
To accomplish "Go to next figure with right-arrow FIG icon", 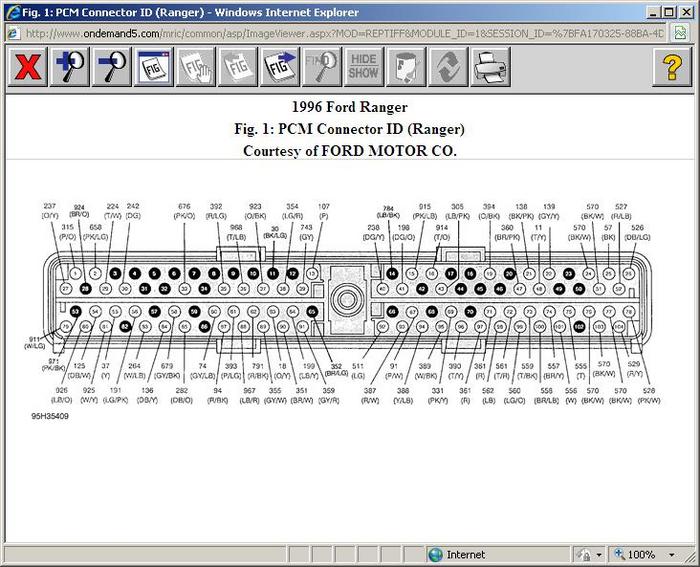I will tap(280, 67).
